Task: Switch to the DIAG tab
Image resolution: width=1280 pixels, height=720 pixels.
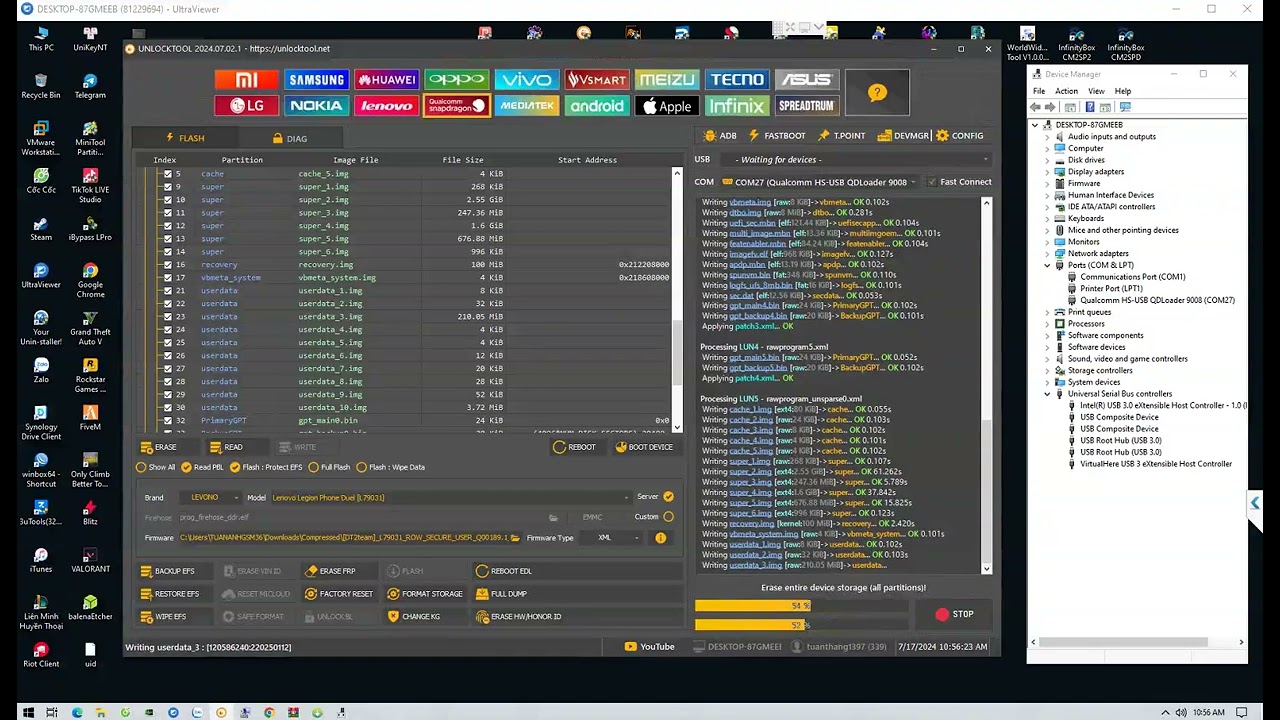Action: [289, 138]
